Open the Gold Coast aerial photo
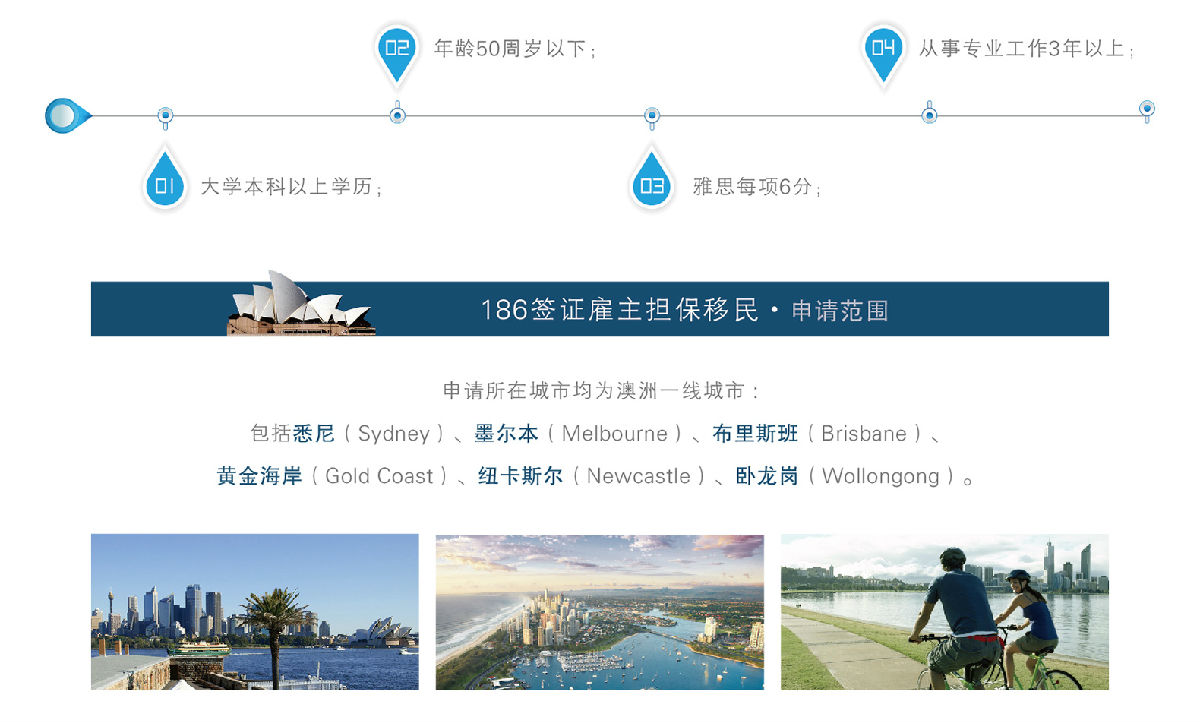The width and height of the screenshot is (1200, 723). click(600, 611)
